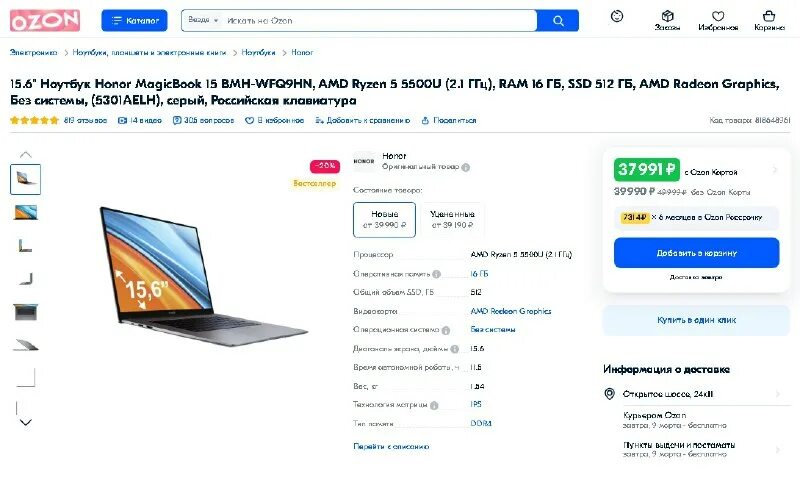
Task: Click the info icon next to Оригинальный товар
Action: point(465,167)
